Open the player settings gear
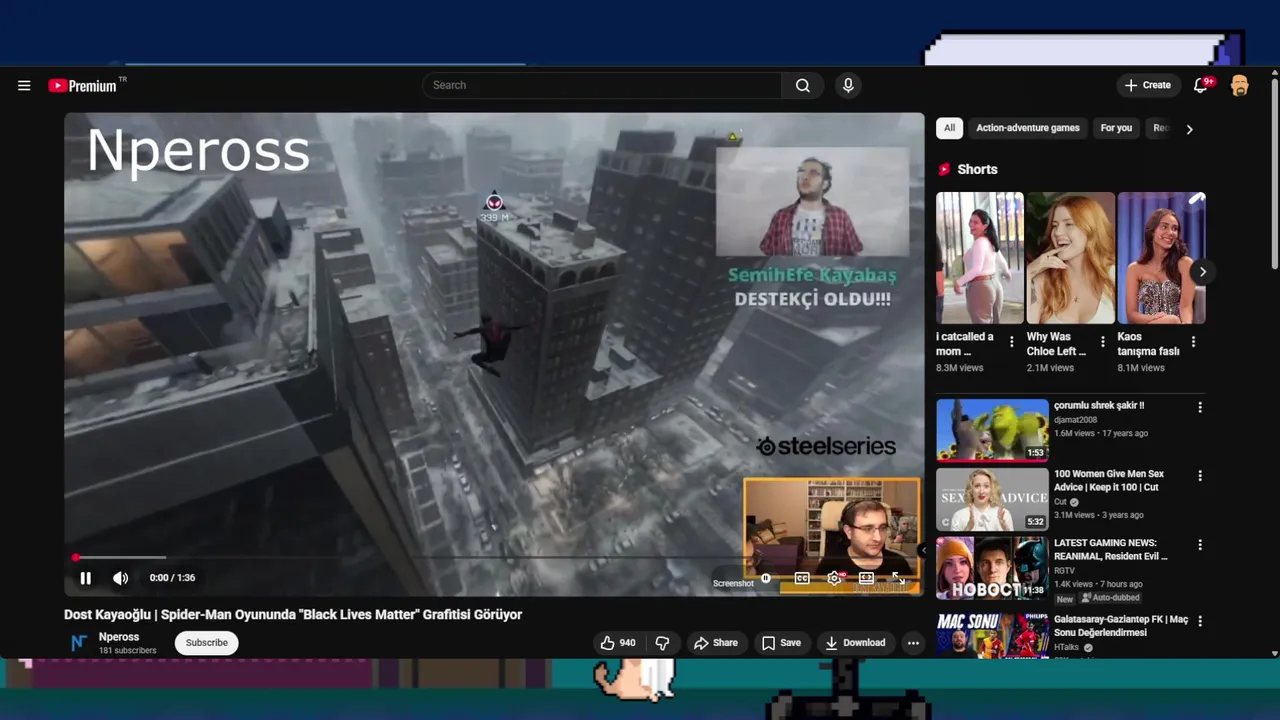 coord(835,578)
